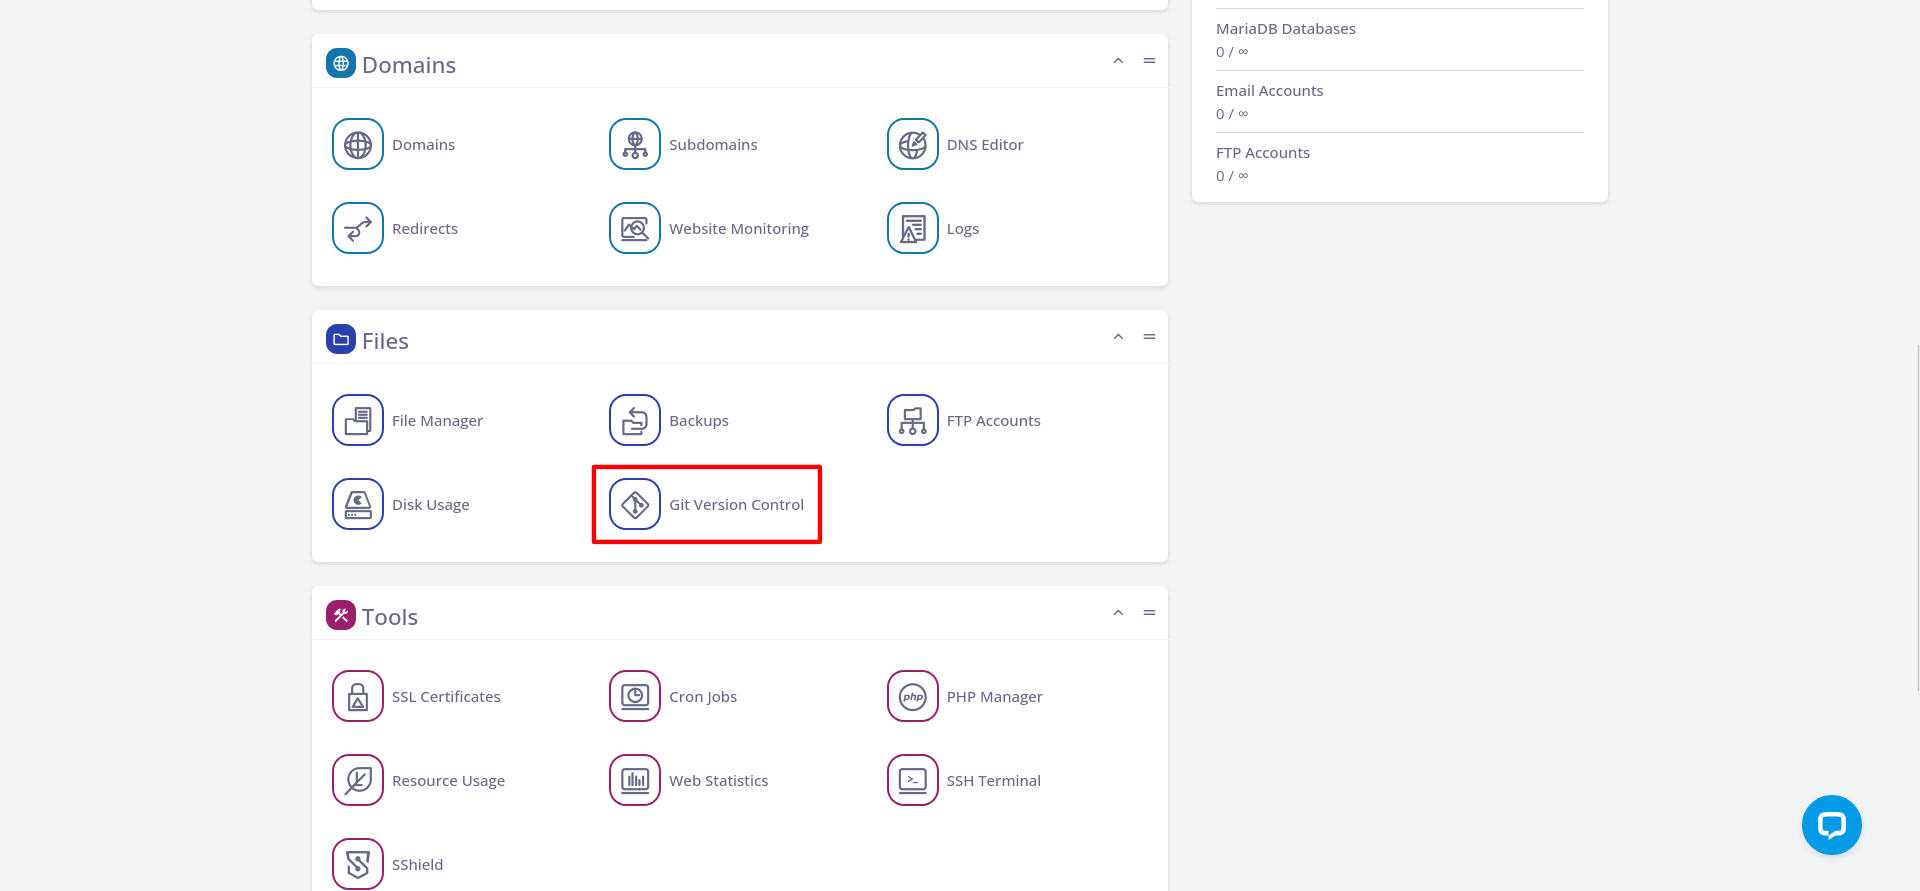This screenshot has height=891, width=1920.
Task: Click the Resource Usage link text
Action: pos(448,781)
